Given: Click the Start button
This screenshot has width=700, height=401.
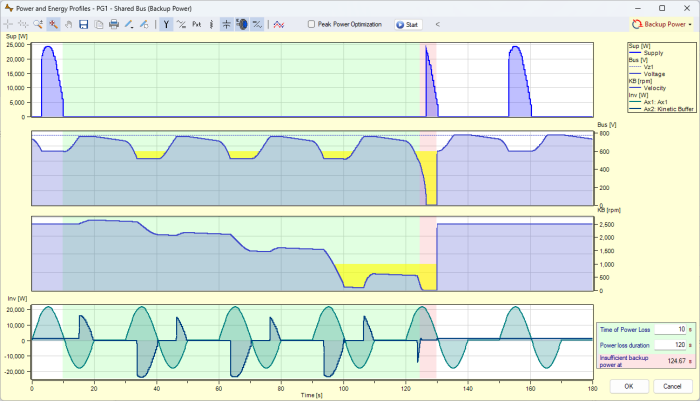Looking at the screenshot, I should click(407, 24).
